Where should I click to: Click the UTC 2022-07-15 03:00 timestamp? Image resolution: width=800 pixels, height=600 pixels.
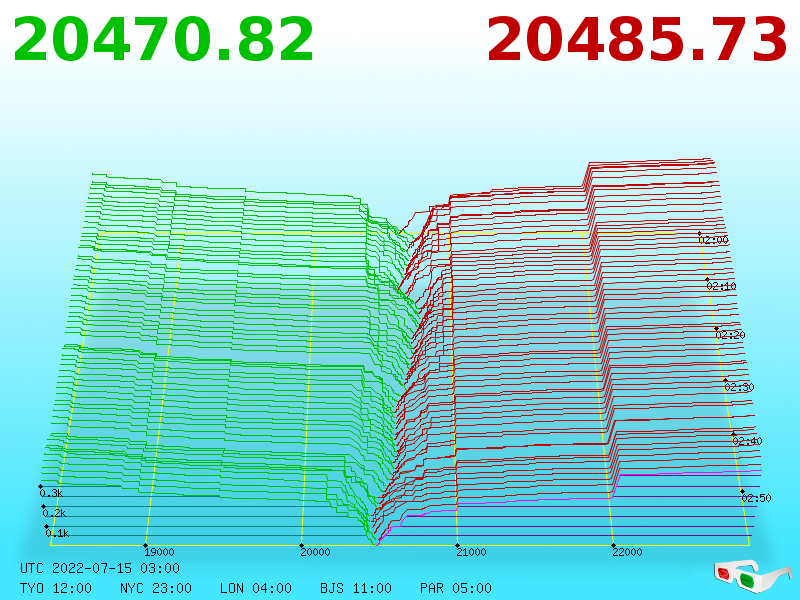[x=100, y=568]
